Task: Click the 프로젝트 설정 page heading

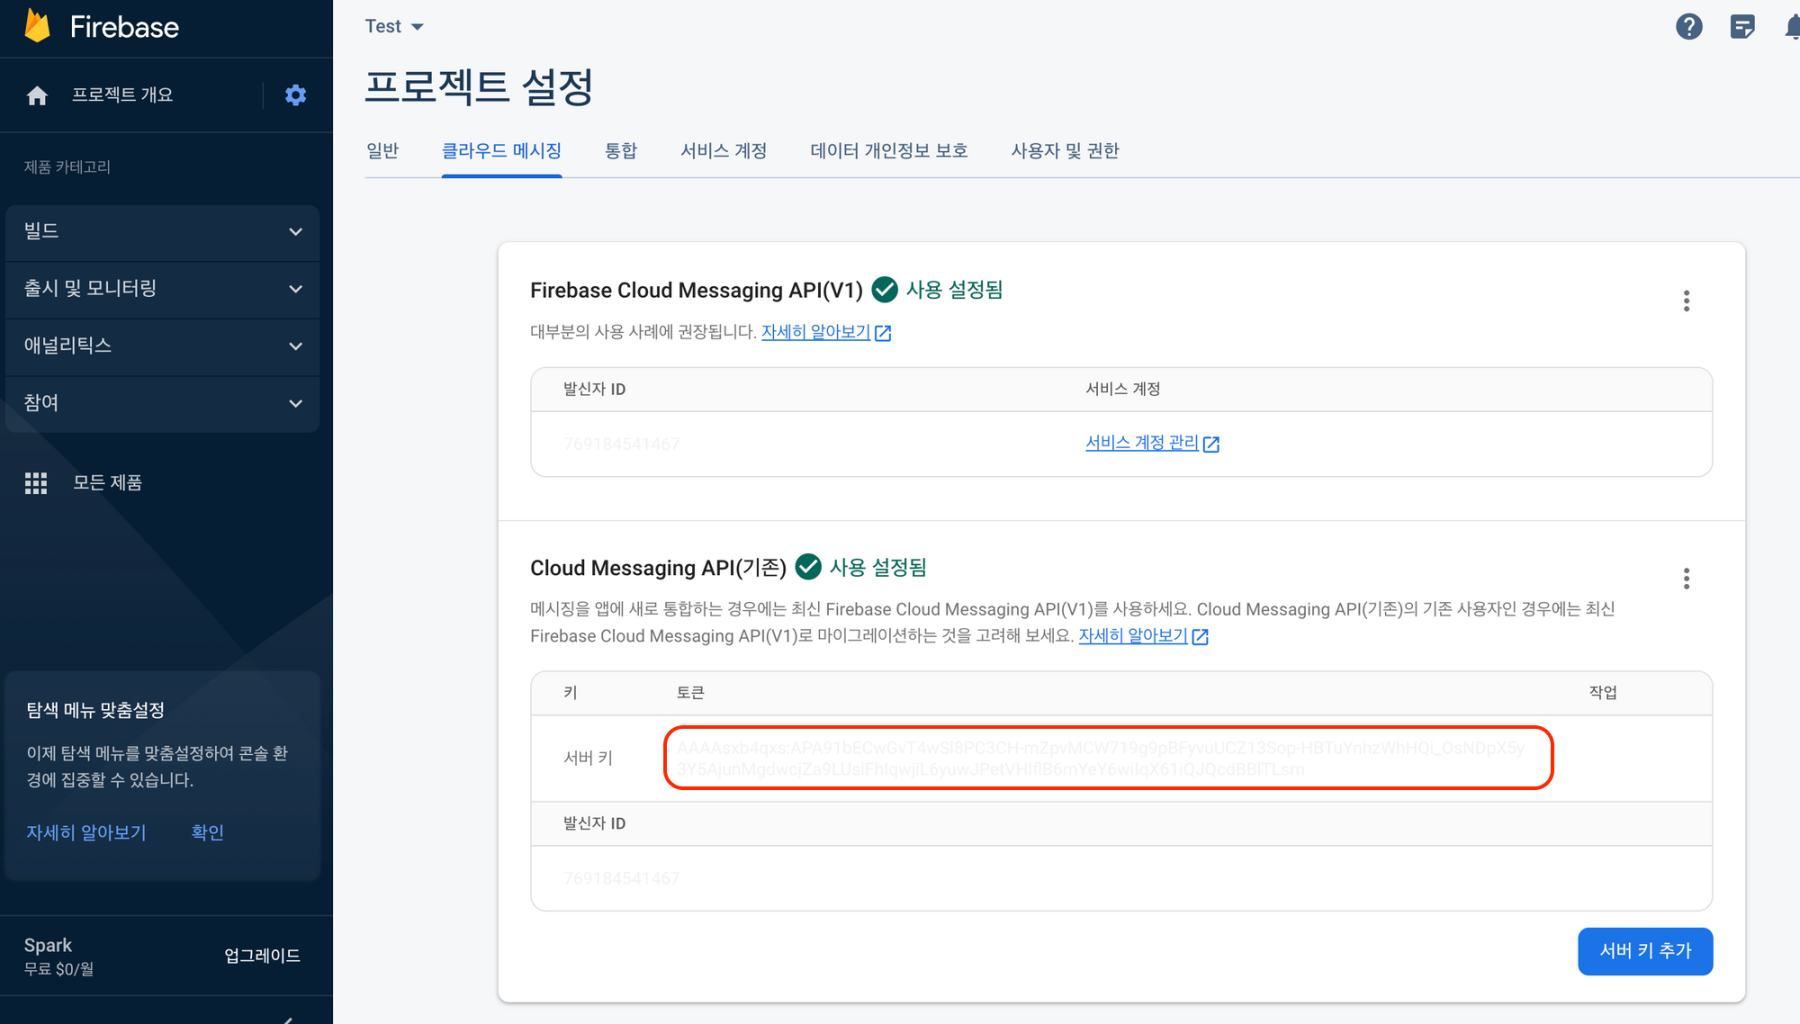Action: [479, 87]
